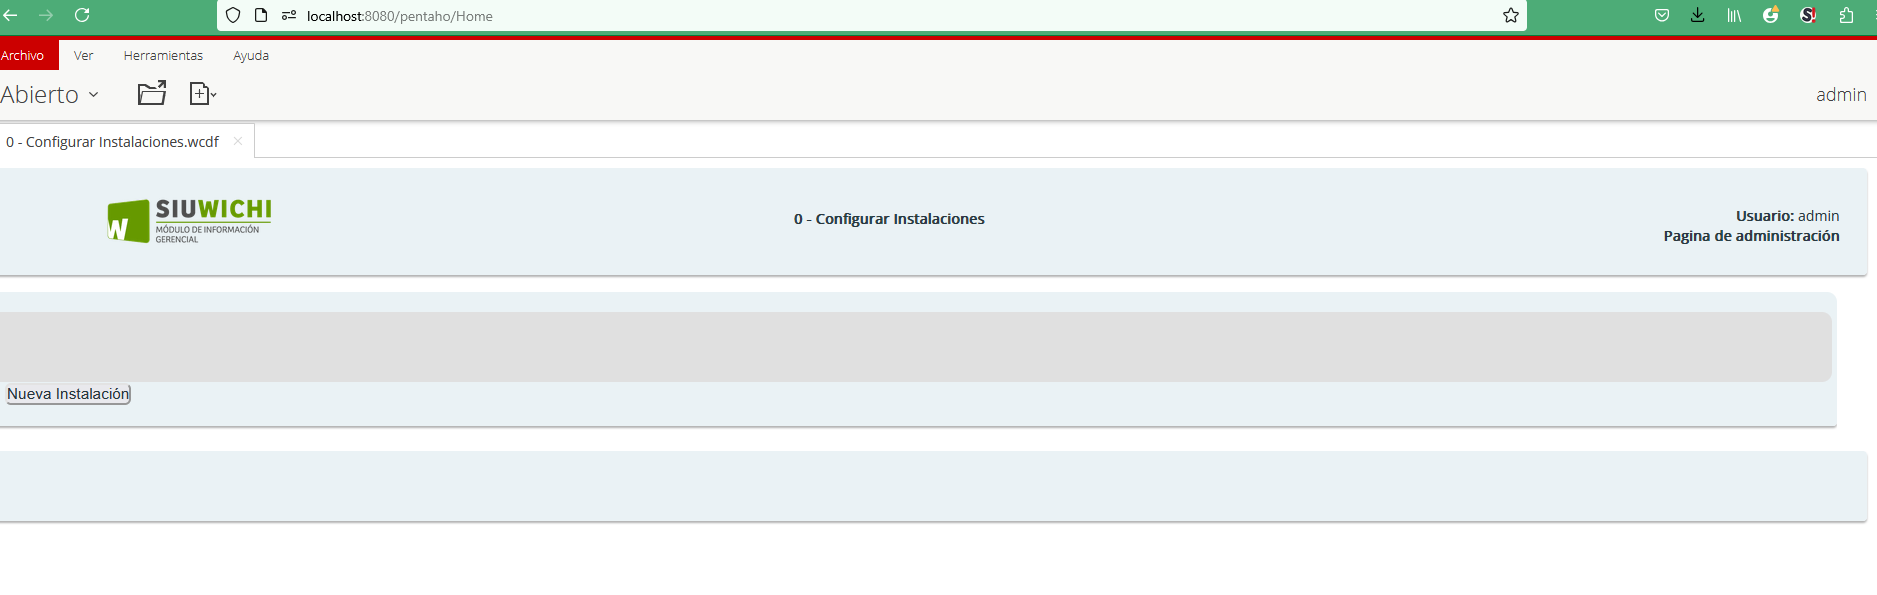Viewport: 1877px width, 595px height.
Task: Click the SIU Wichi logo
Action: (x=189, y=220)
